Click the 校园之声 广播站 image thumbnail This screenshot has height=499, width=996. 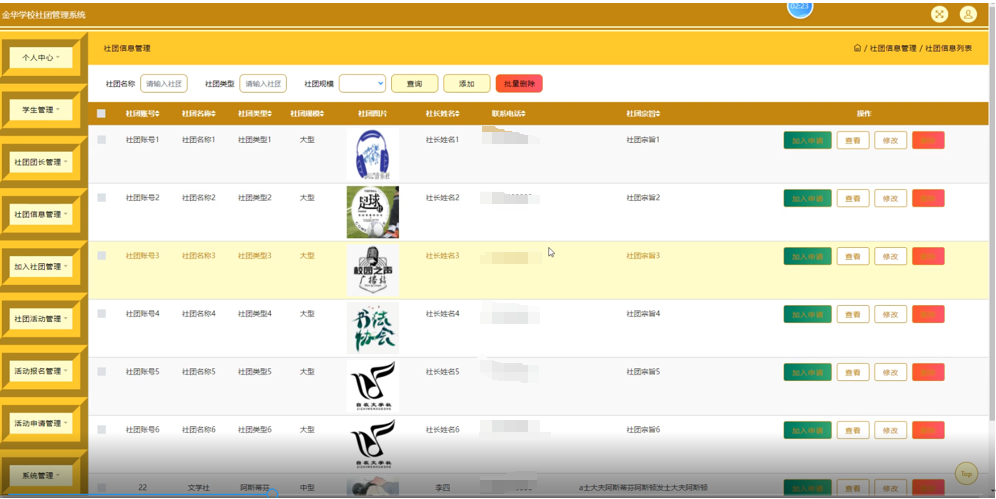click(x=373, y=270)
